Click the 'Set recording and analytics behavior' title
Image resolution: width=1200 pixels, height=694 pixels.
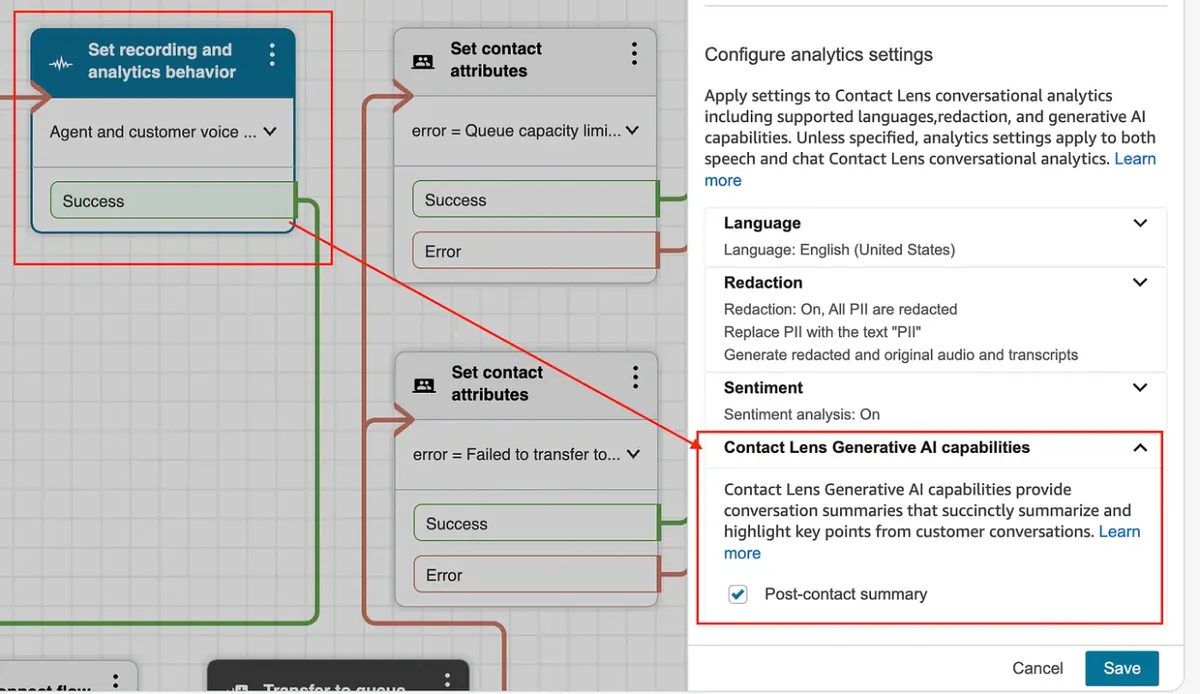tap(161, 61)
